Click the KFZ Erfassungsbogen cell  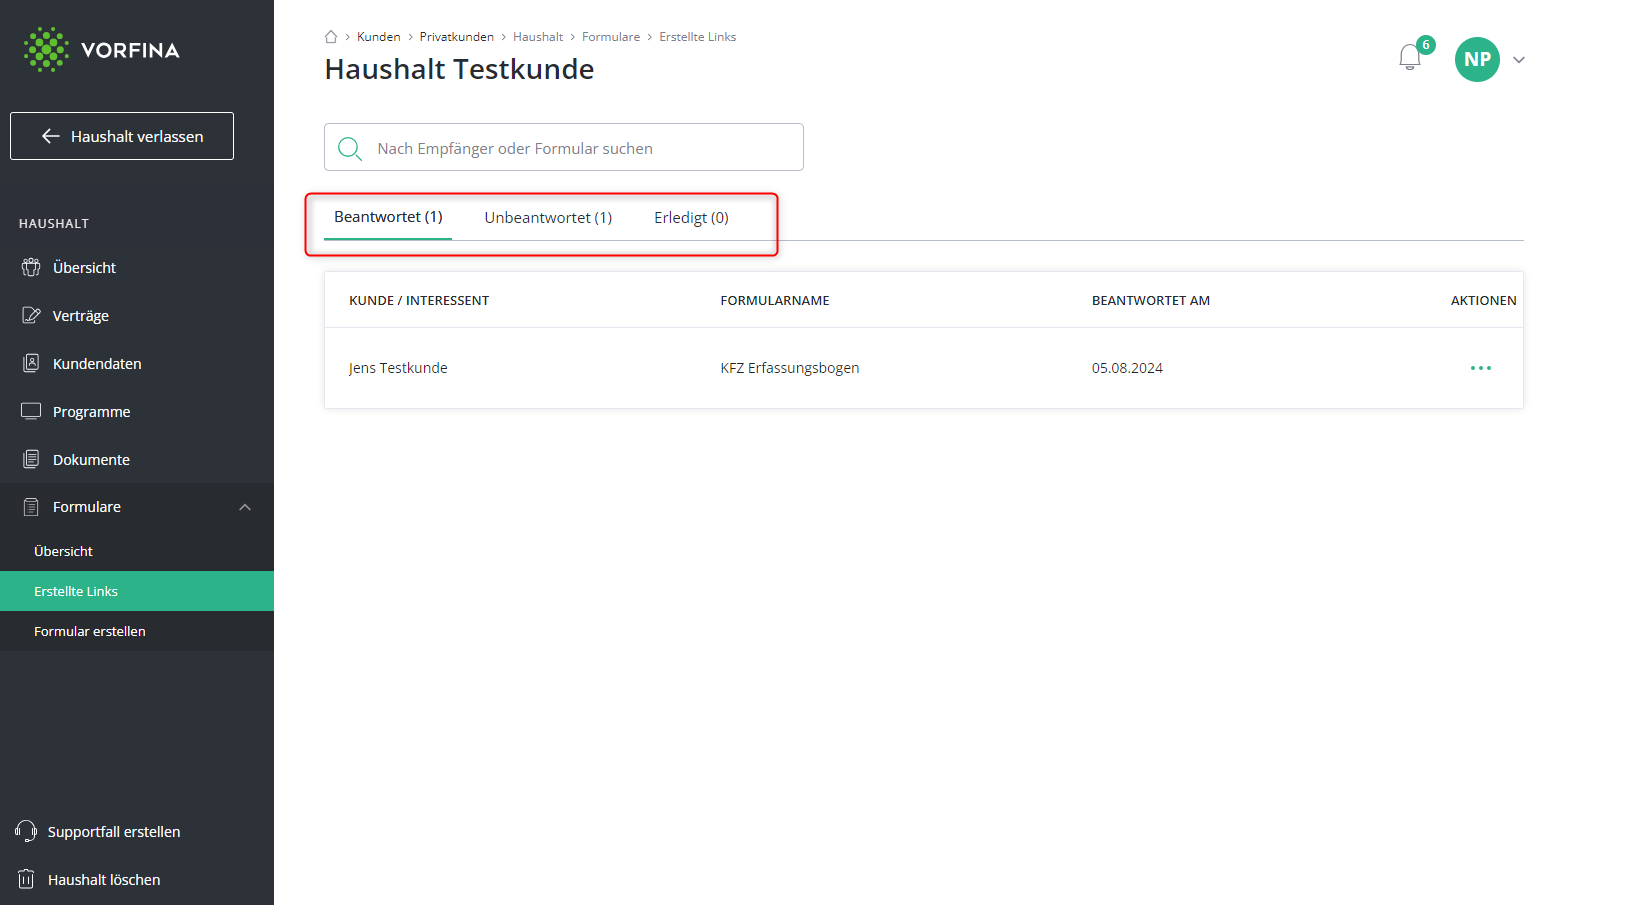tap(790, 368)
